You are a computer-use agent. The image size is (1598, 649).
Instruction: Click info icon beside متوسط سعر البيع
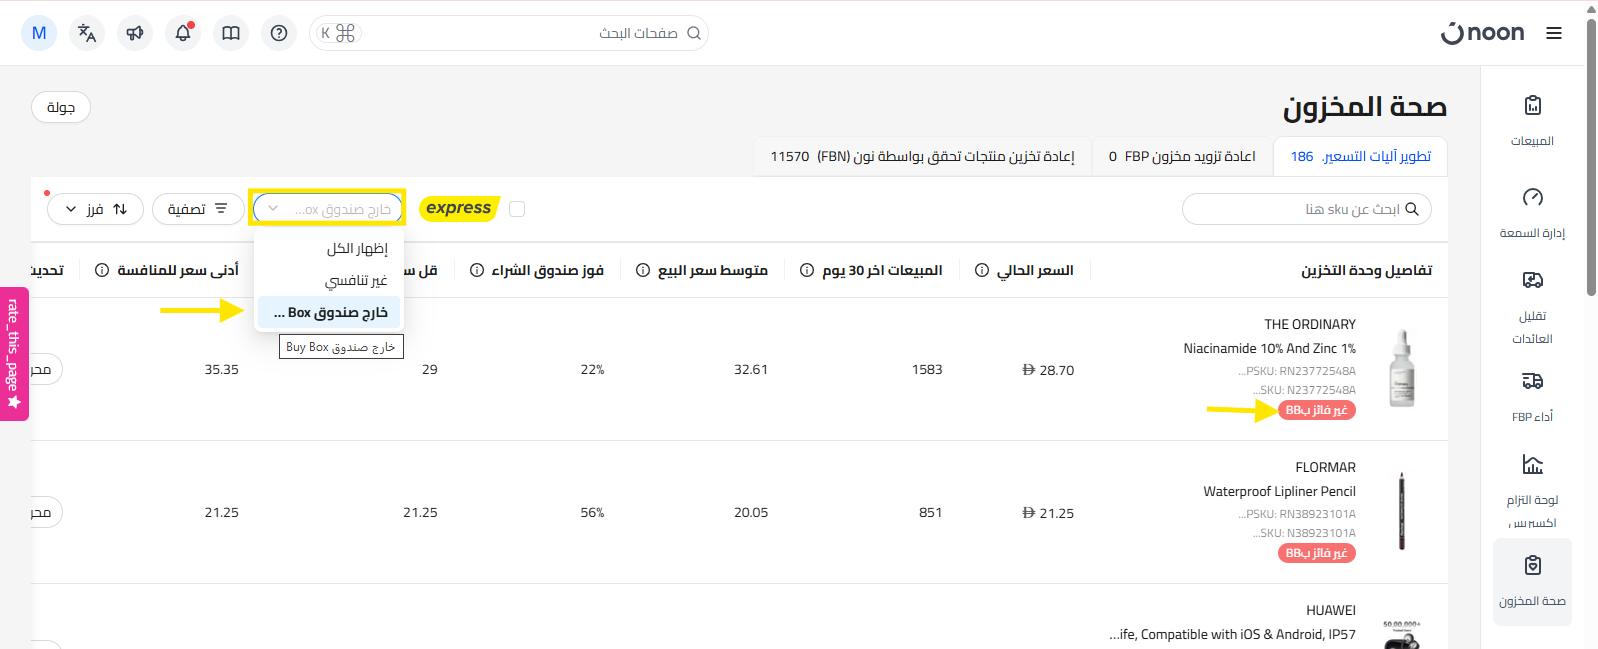pos(643,270)
